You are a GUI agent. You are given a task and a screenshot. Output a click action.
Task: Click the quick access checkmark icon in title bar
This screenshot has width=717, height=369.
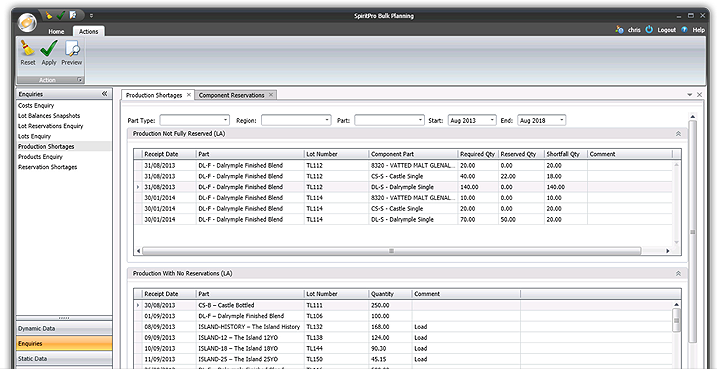tap(61, 16)
